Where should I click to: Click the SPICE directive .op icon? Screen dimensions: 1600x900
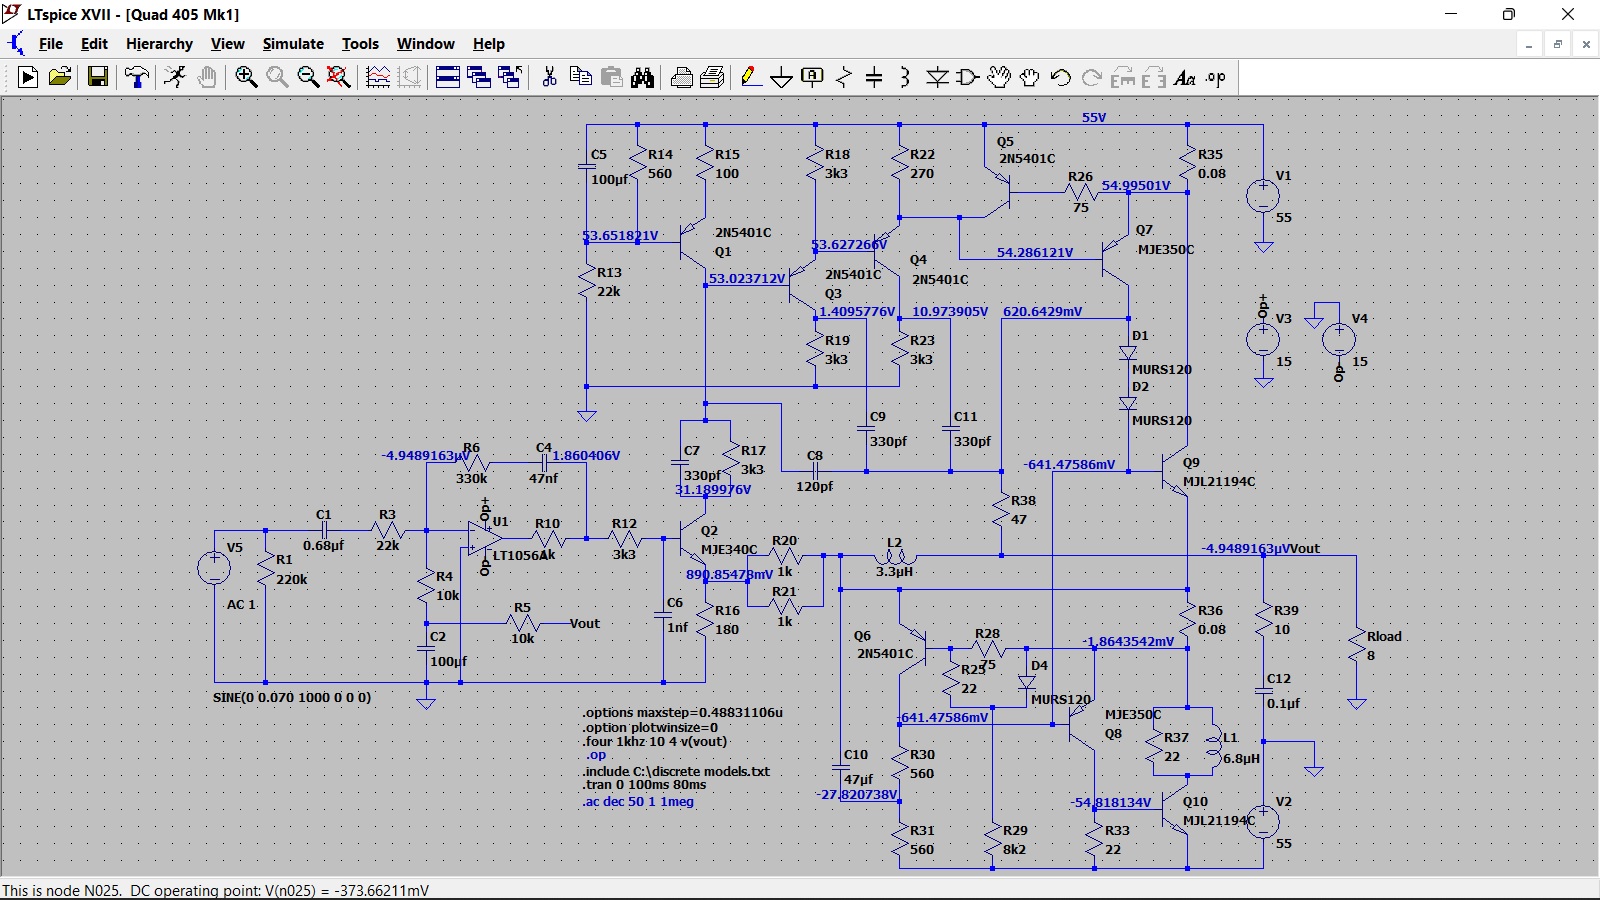(x=1216, y=77)
